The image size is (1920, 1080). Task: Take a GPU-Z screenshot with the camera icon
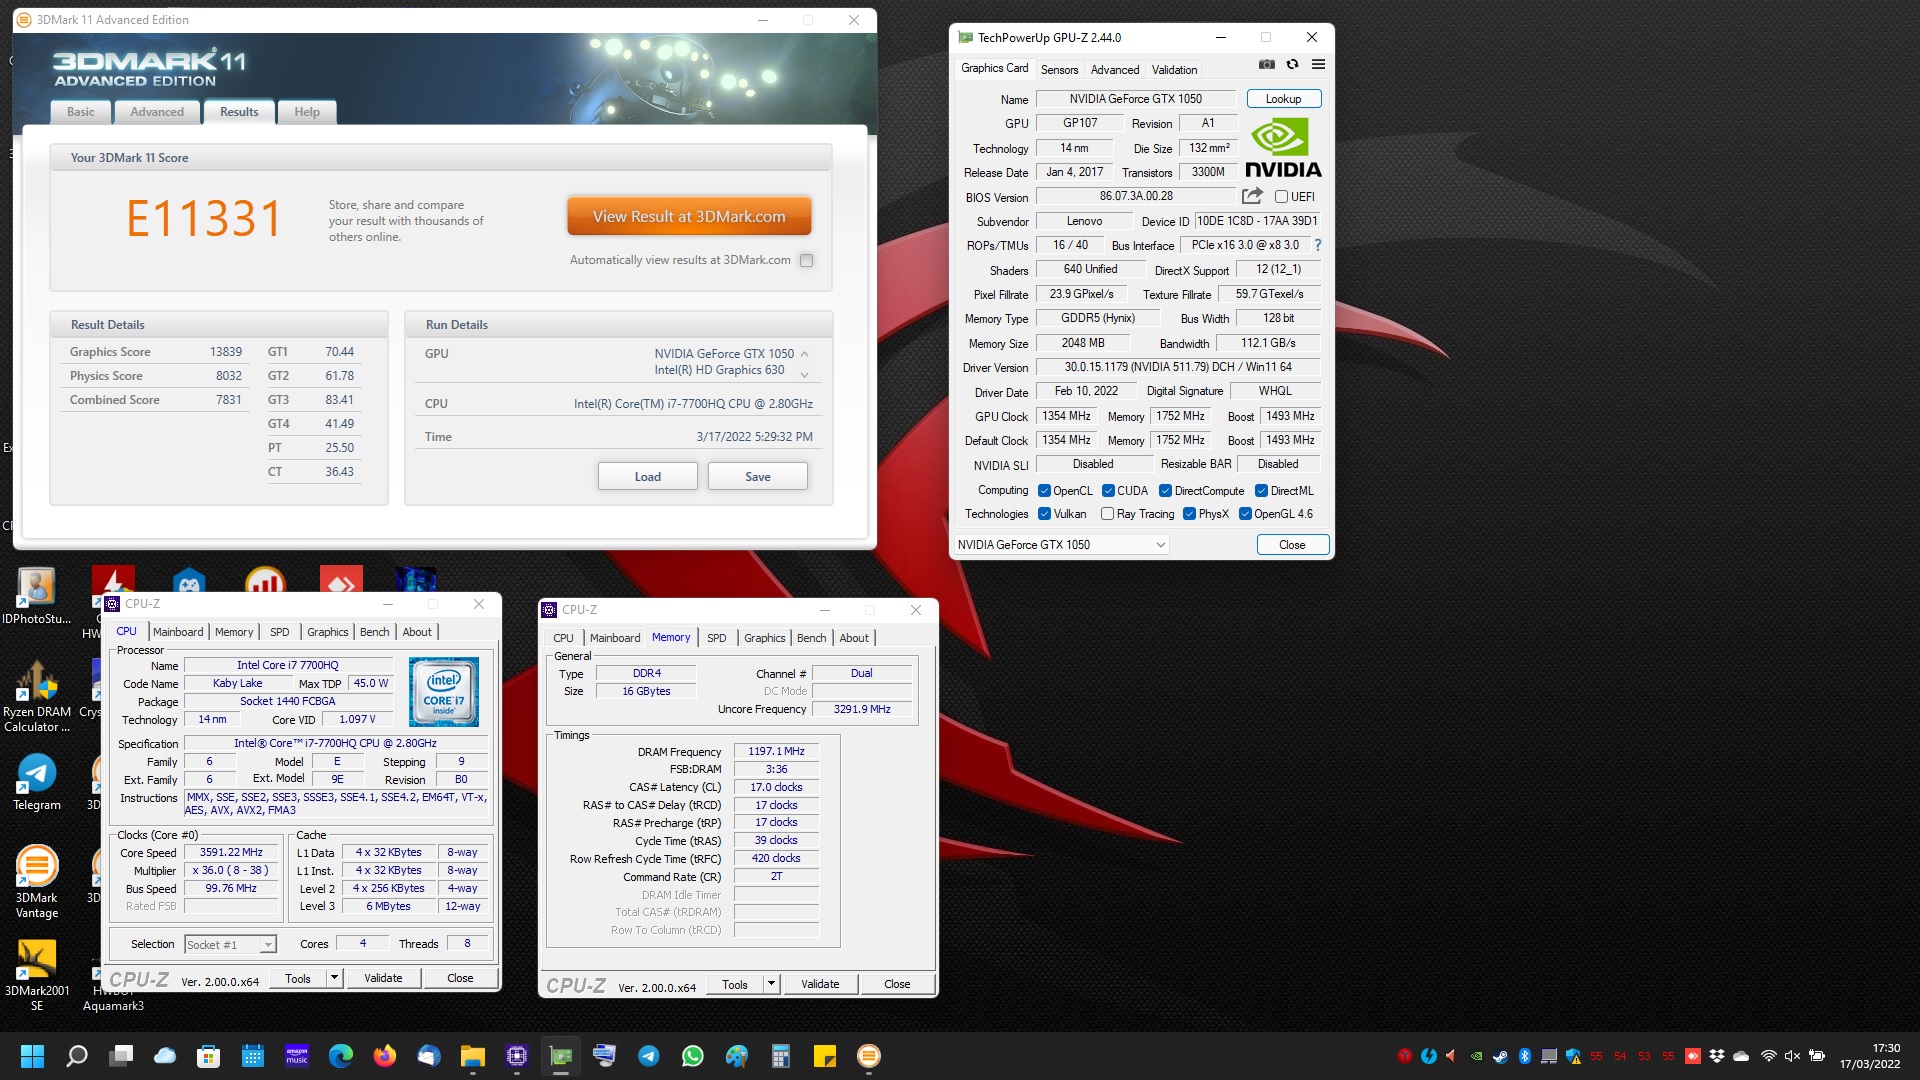(1267, 64)
